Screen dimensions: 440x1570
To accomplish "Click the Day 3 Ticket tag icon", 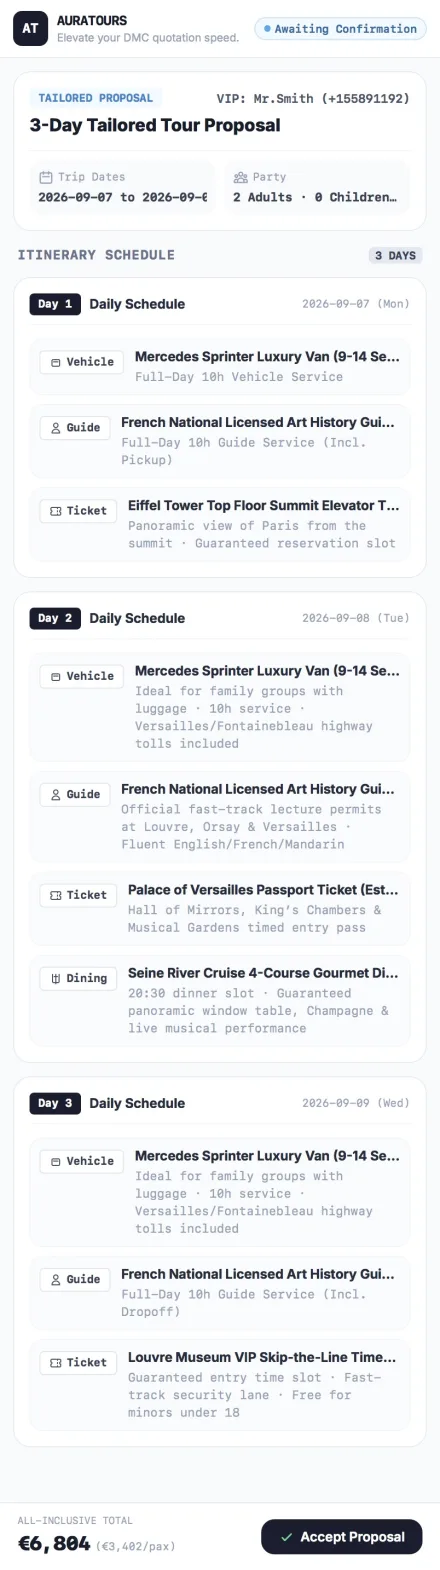I will pyautogui.click(x=56, y=1362).
